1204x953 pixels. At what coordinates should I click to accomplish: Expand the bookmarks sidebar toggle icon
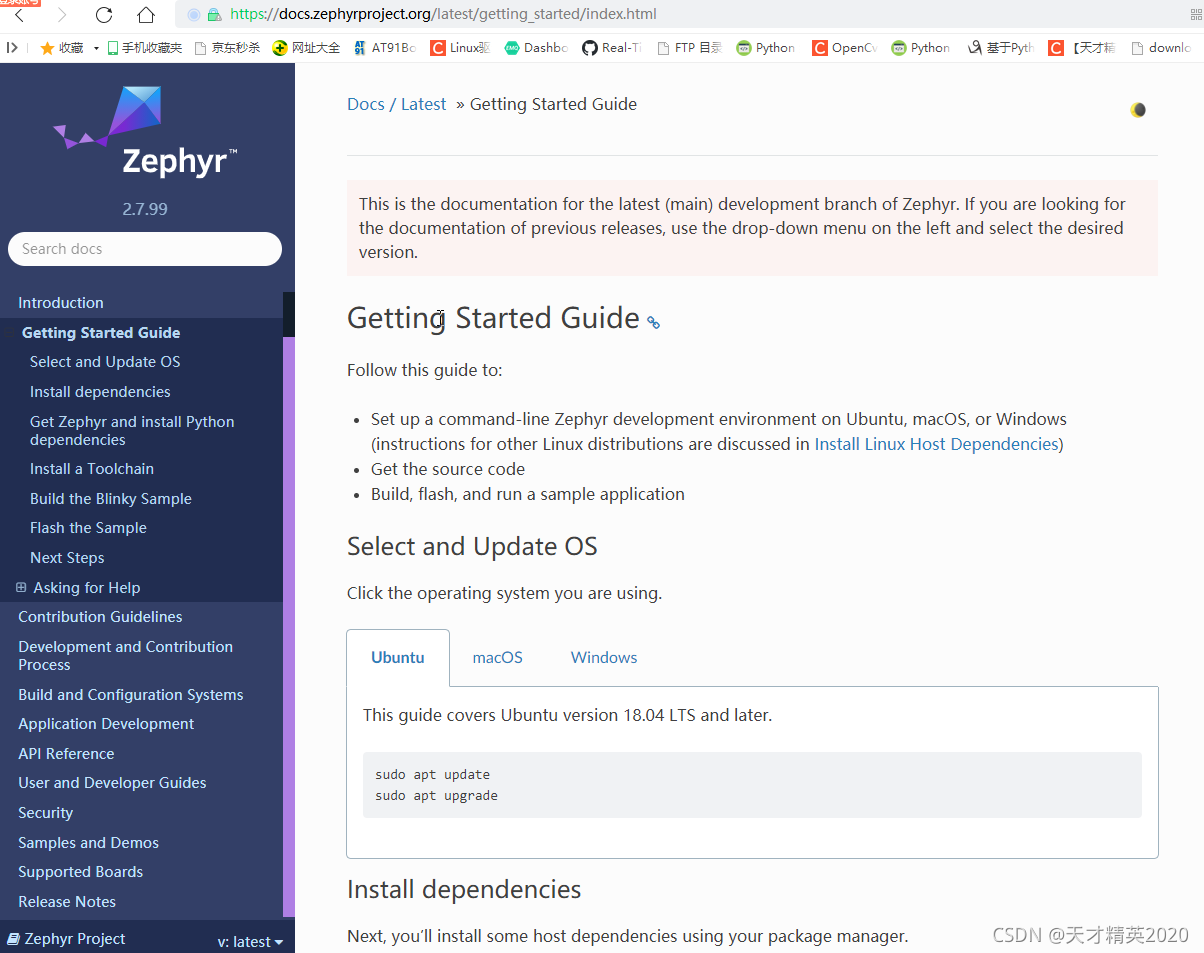click(12, 47)
